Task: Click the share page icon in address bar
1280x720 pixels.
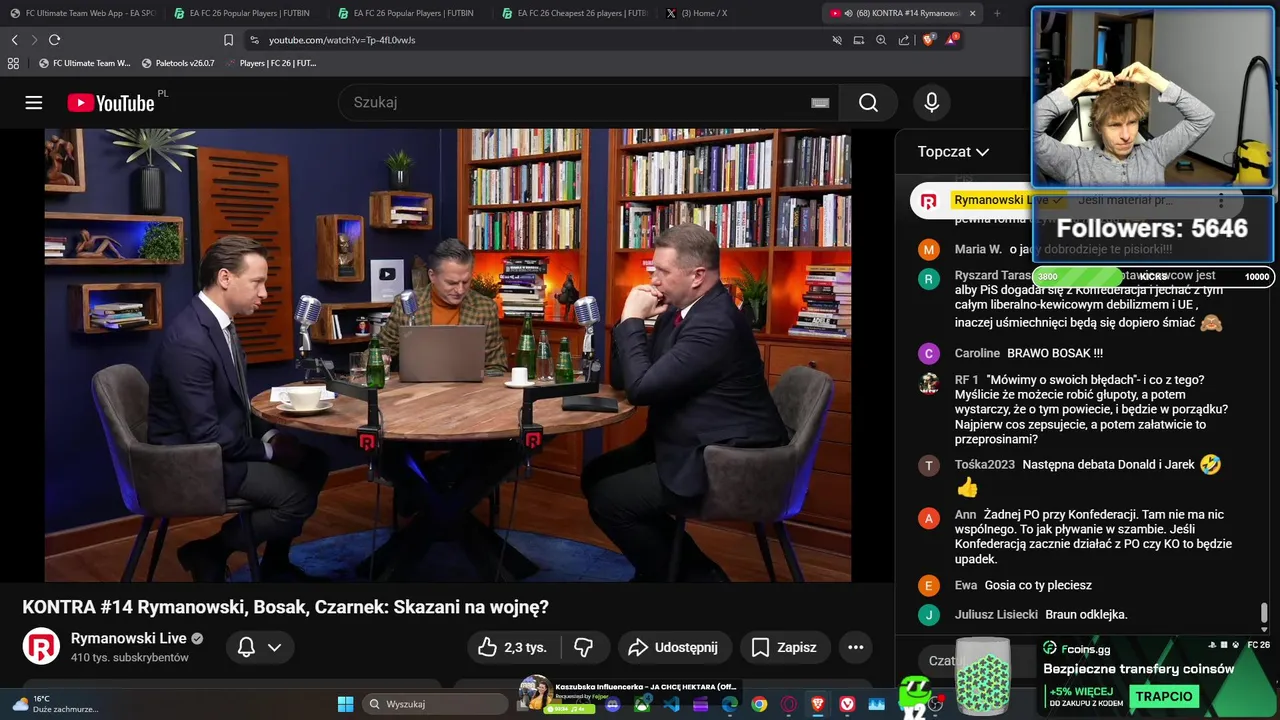Action: coord(904,40)
